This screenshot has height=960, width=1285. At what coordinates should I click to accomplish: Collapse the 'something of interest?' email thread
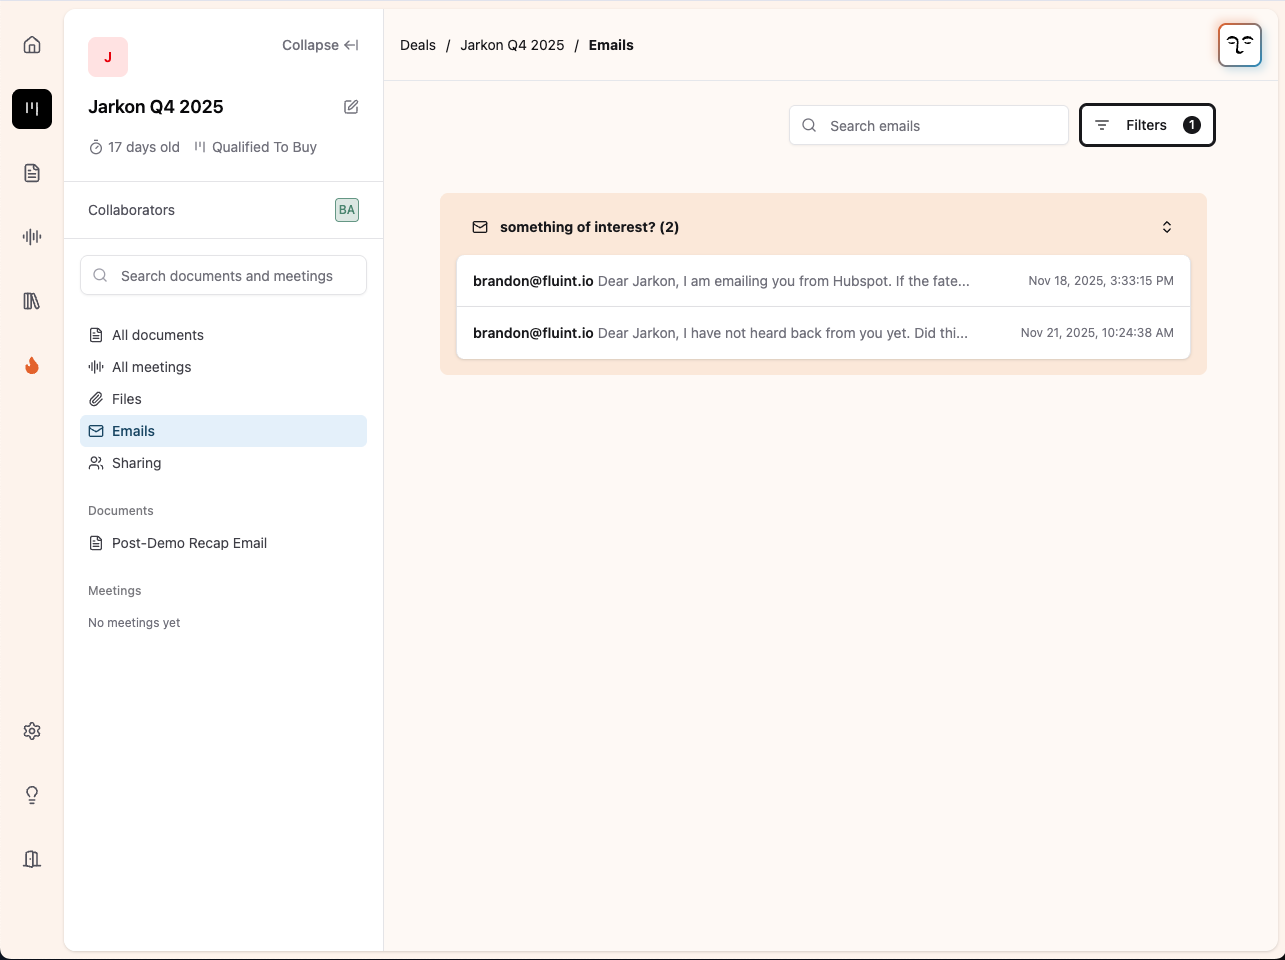[1166, 227]
